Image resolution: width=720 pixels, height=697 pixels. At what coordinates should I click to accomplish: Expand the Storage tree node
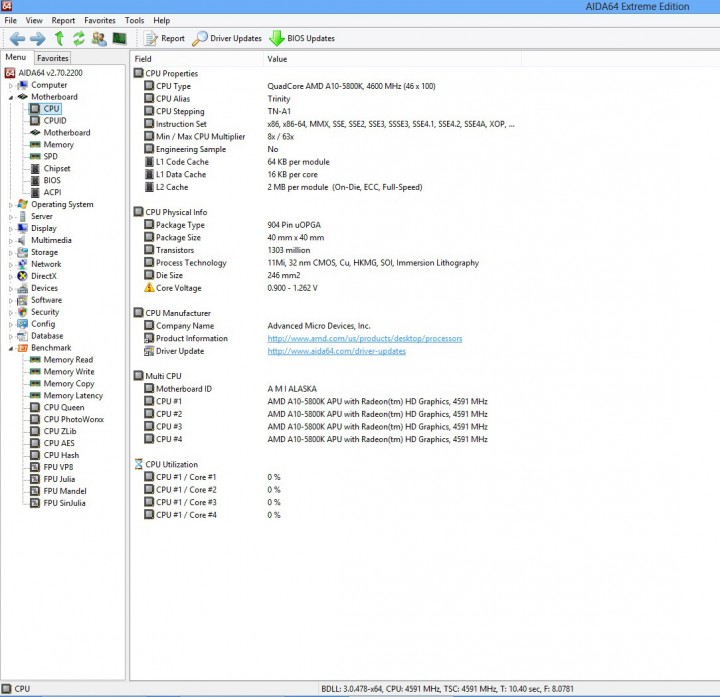click(11, 253)
